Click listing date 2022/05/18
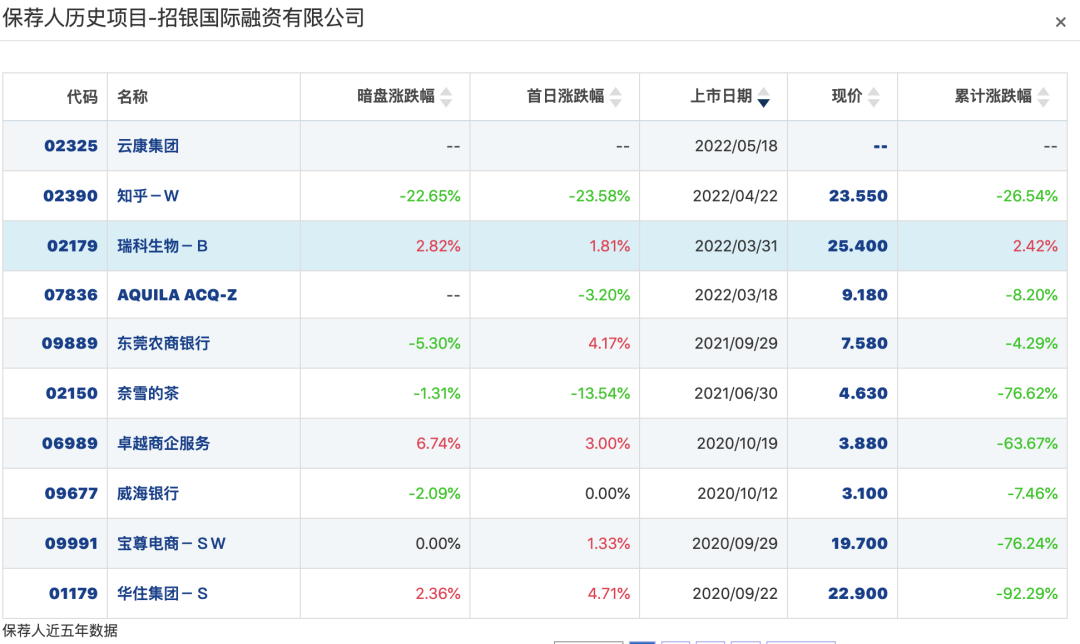The image size is (1080, 644). coord(736,146)
